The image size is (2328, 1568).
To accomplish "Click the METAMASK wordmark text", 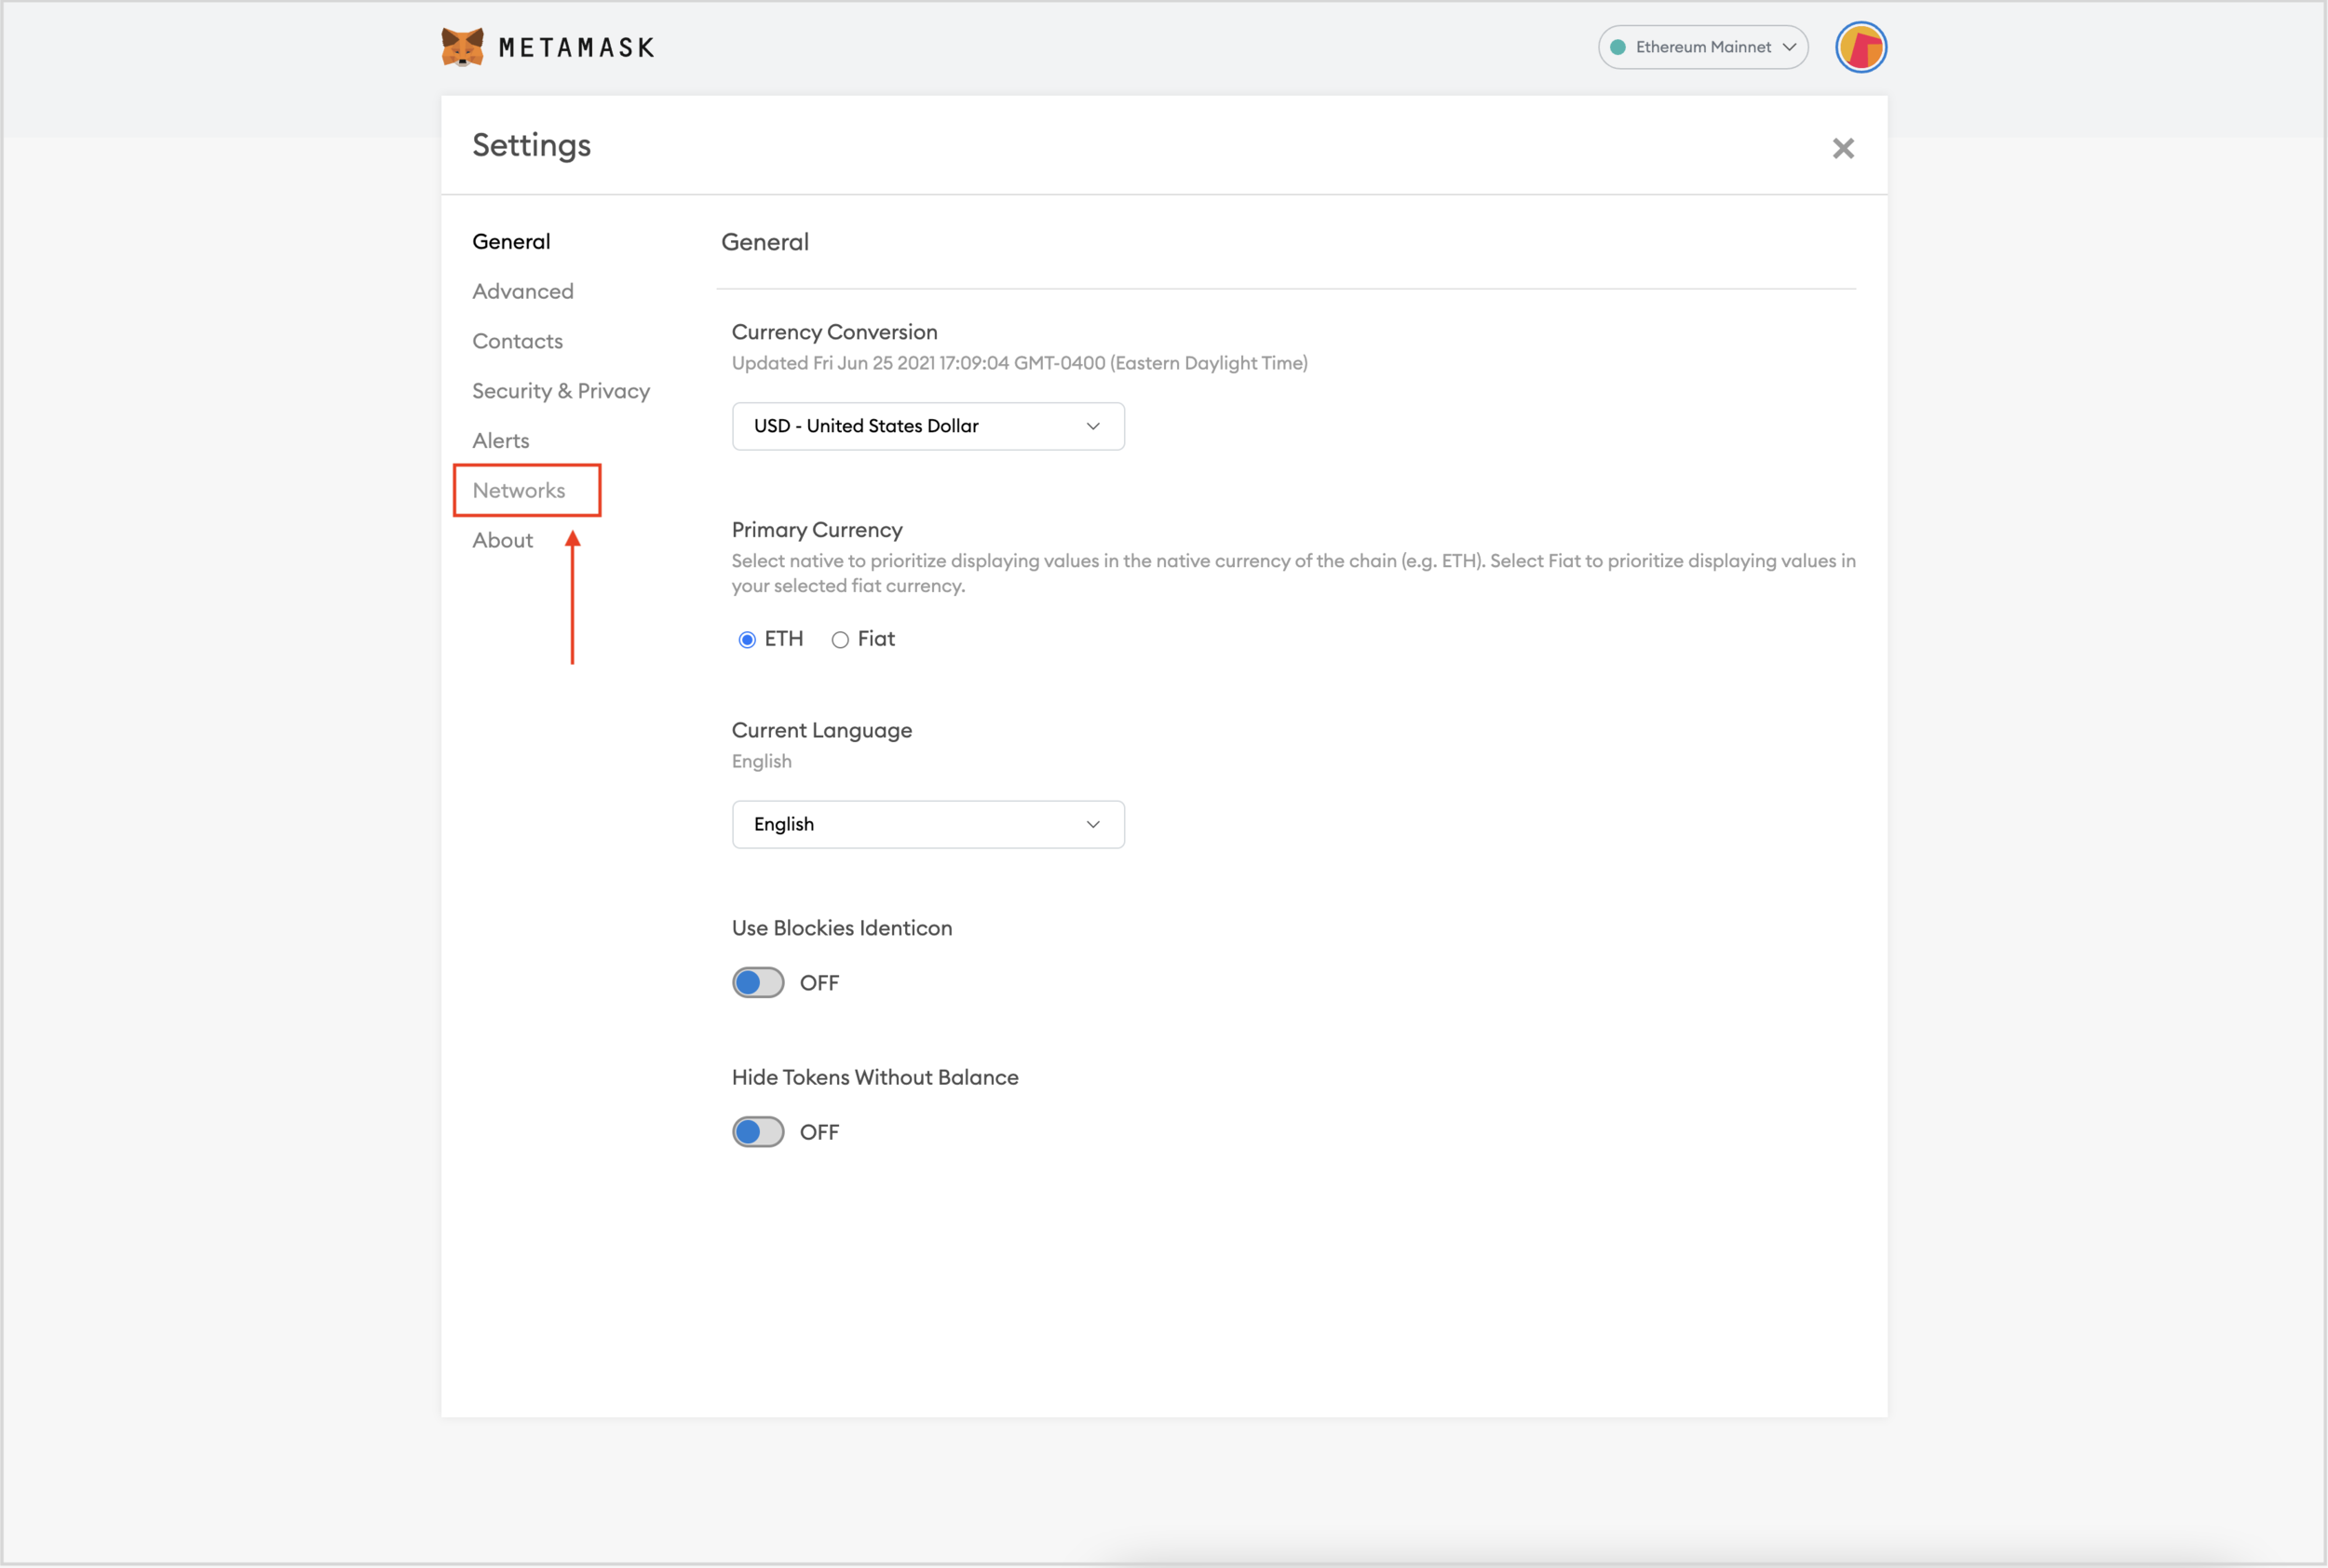I will (x=576, y=47).
